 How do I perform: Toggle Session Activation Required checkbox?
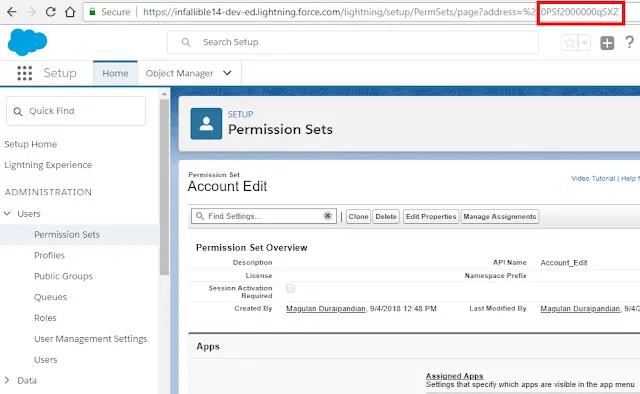point(290,289)
